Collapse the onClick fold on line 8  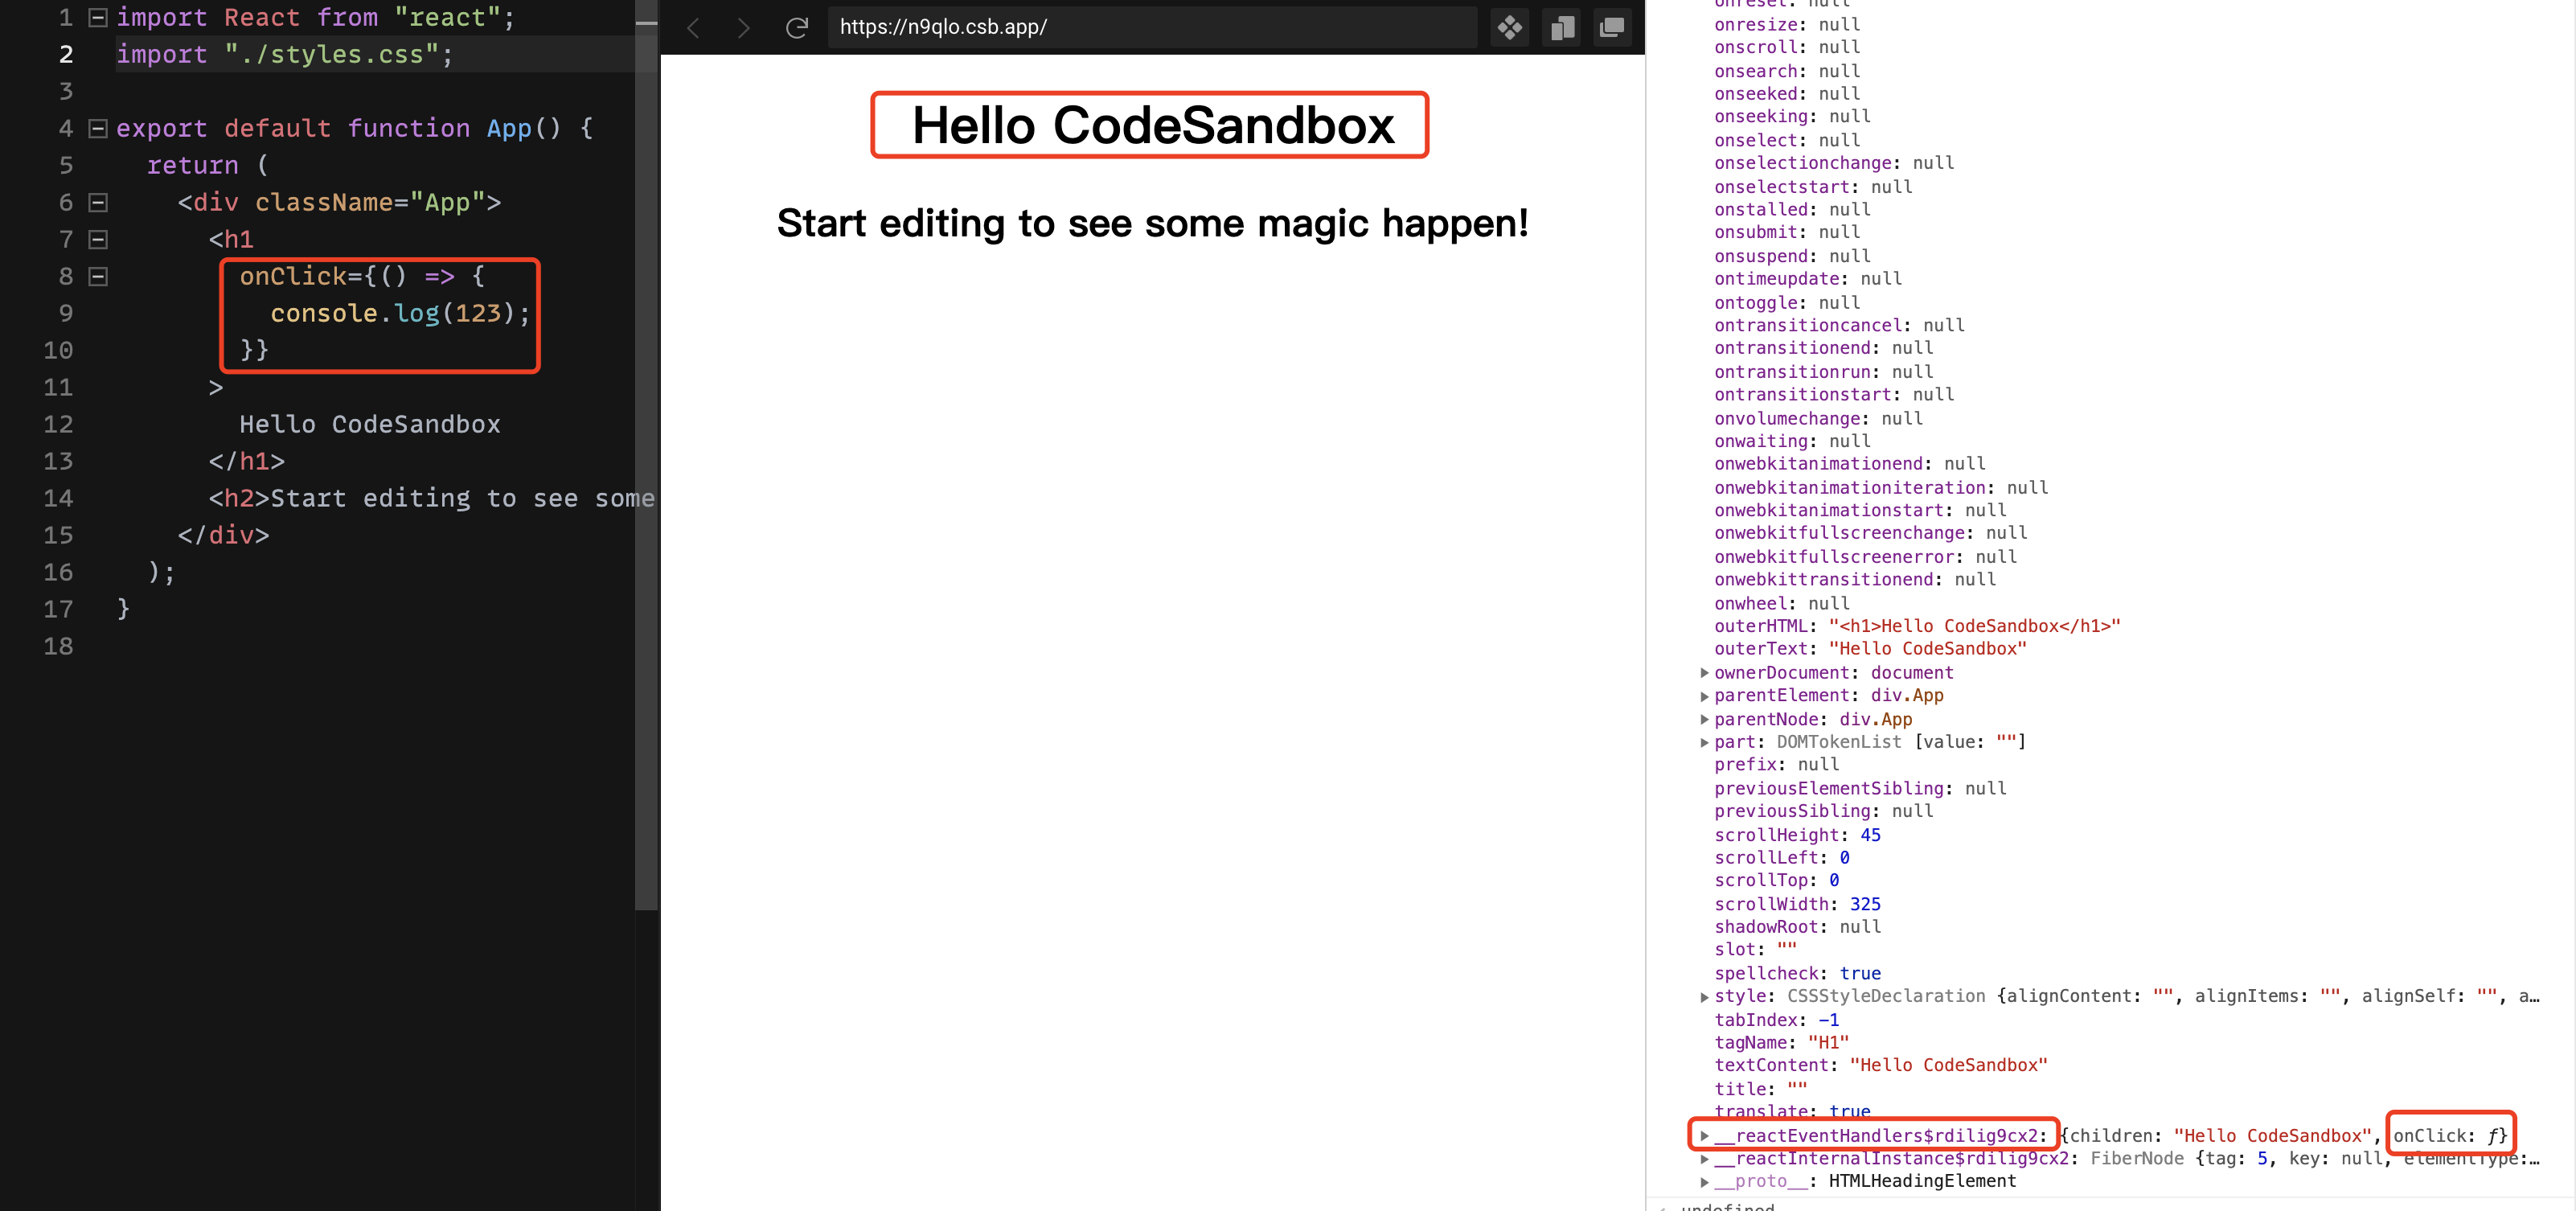coord(98,277)
